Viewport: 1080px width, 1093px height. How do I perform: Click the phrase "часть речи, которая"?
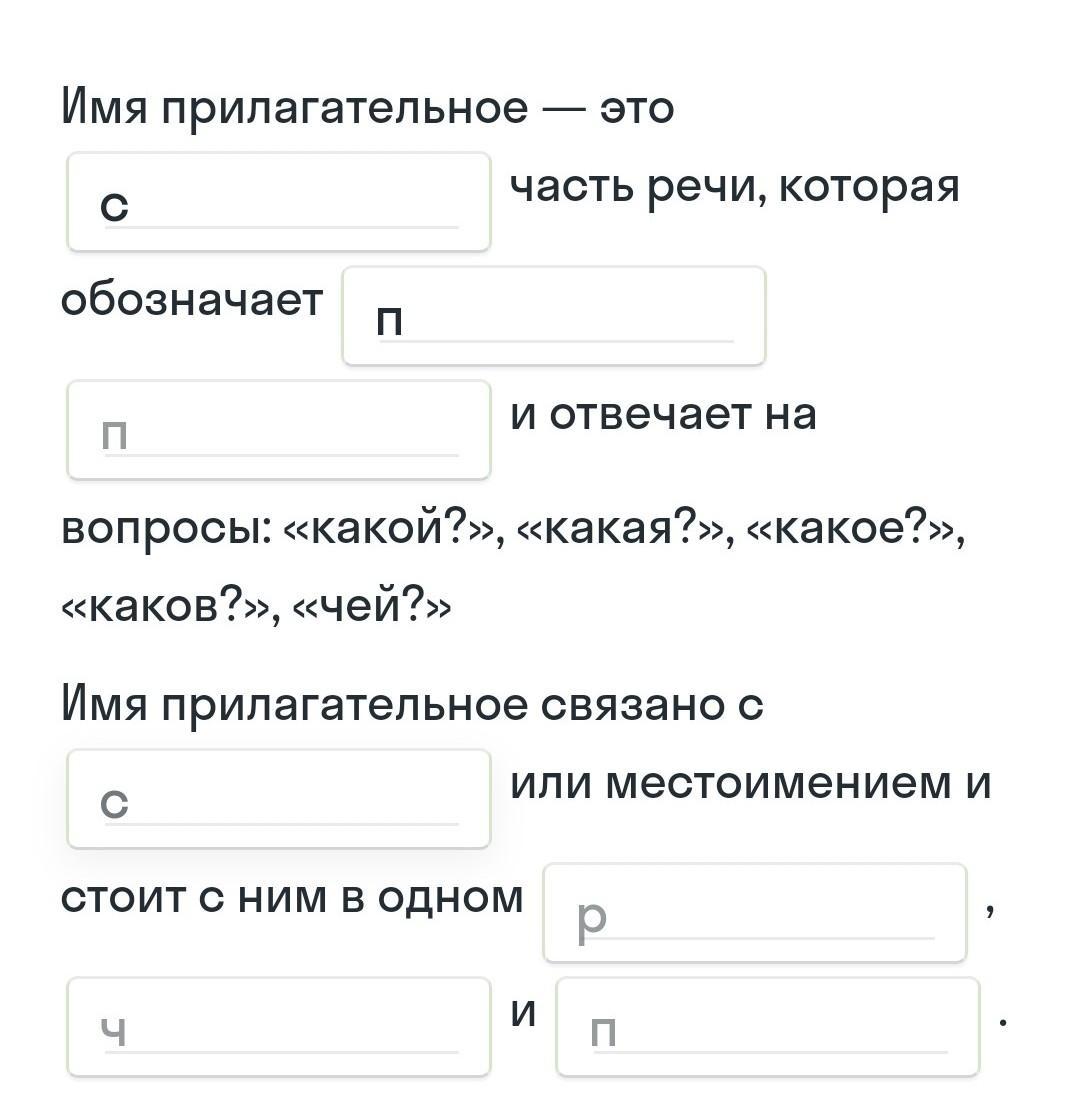point(734,186)
